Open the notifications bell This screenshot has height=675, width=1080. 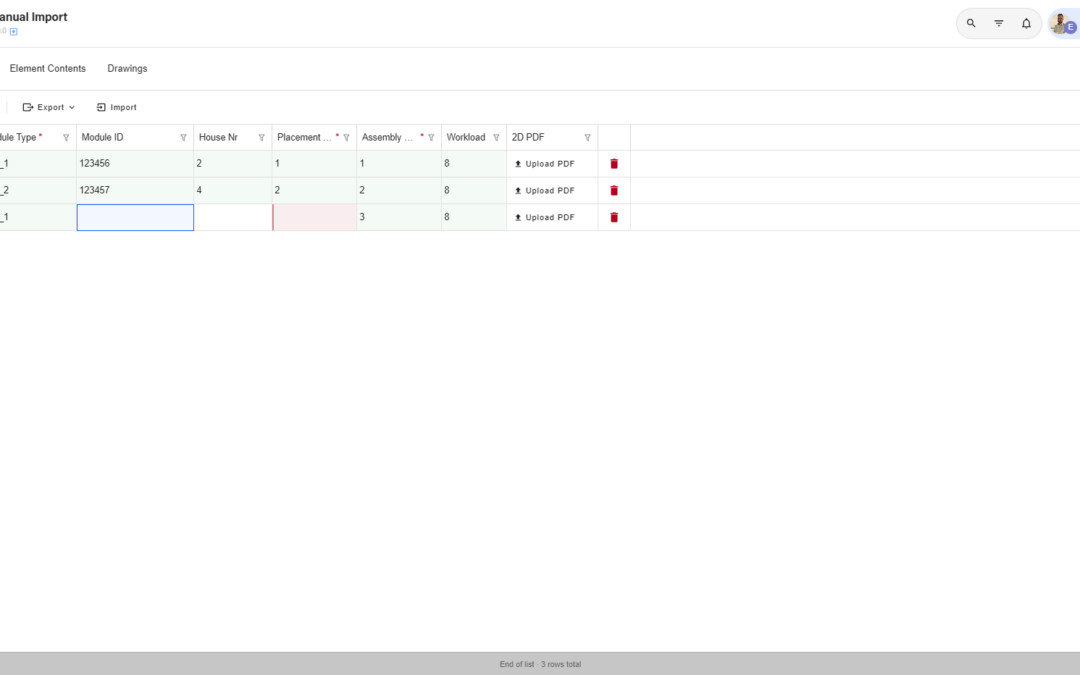click(x=1026, y=23)
